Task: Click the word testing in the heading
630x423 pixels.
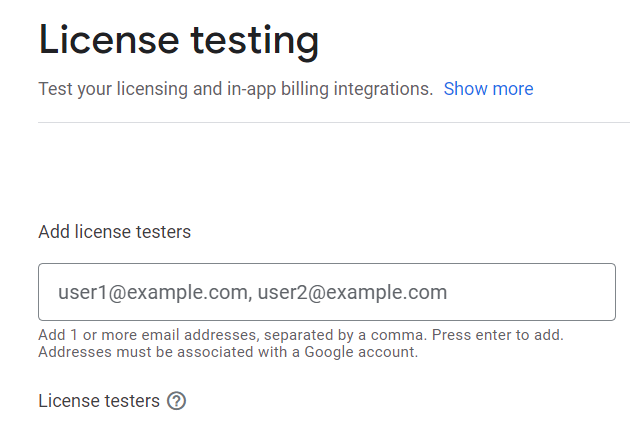Action: [x=255, y=41]
